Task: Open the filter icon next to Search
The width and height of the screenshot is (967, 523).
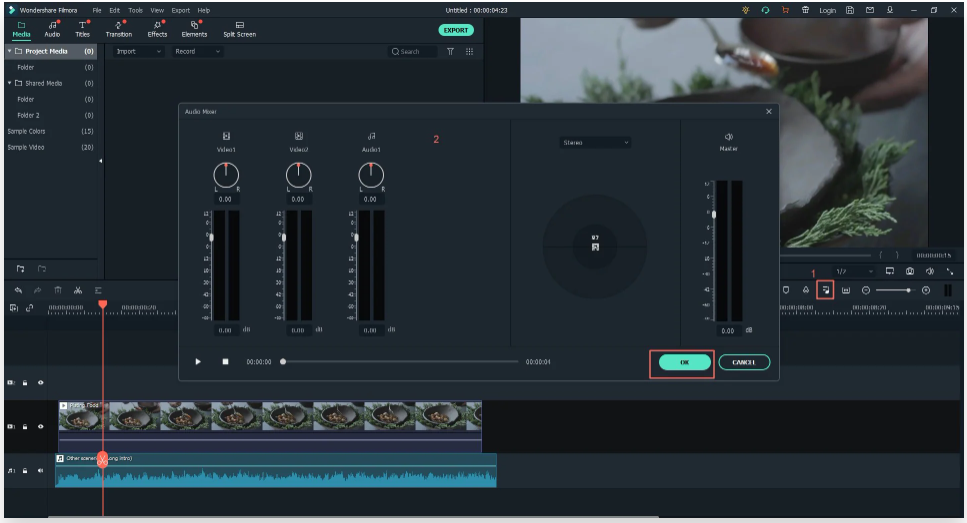Action: (x=450, y=51)
